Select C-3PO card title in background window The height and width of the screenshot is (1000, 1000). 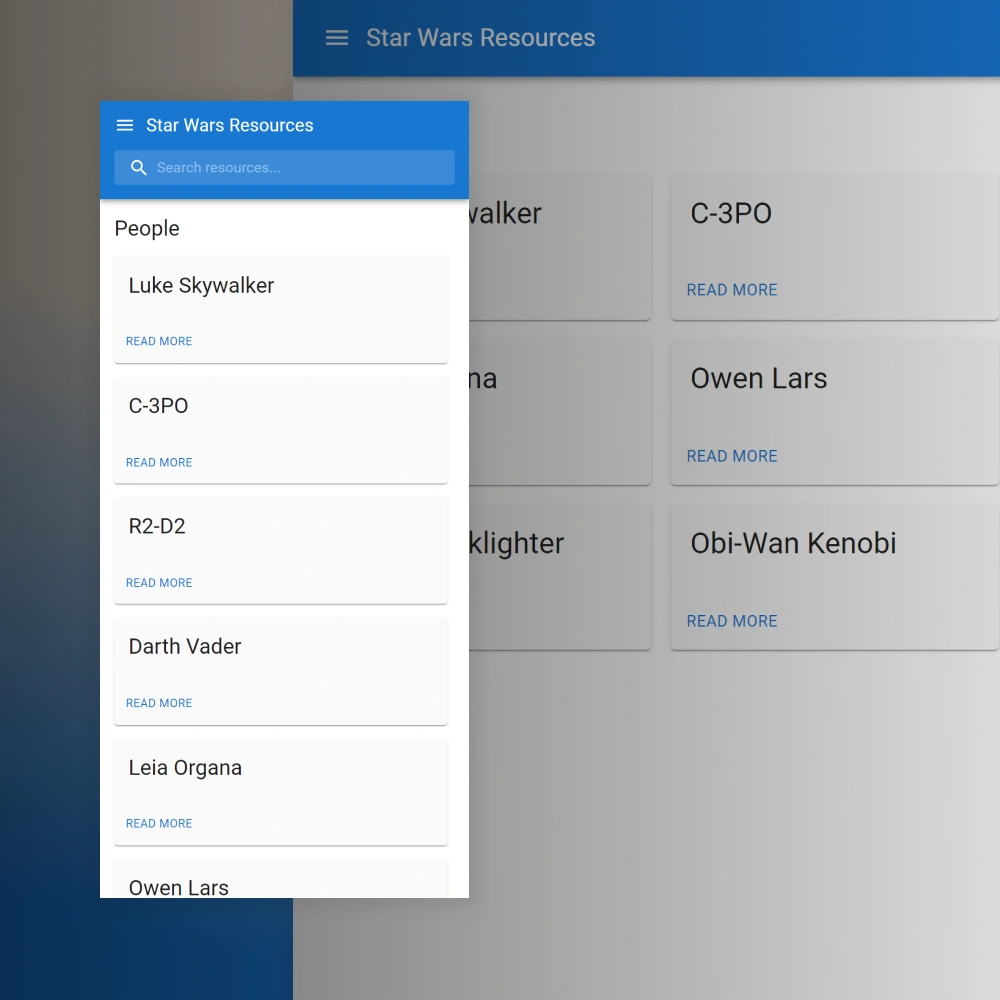click(x=731, y=214)
